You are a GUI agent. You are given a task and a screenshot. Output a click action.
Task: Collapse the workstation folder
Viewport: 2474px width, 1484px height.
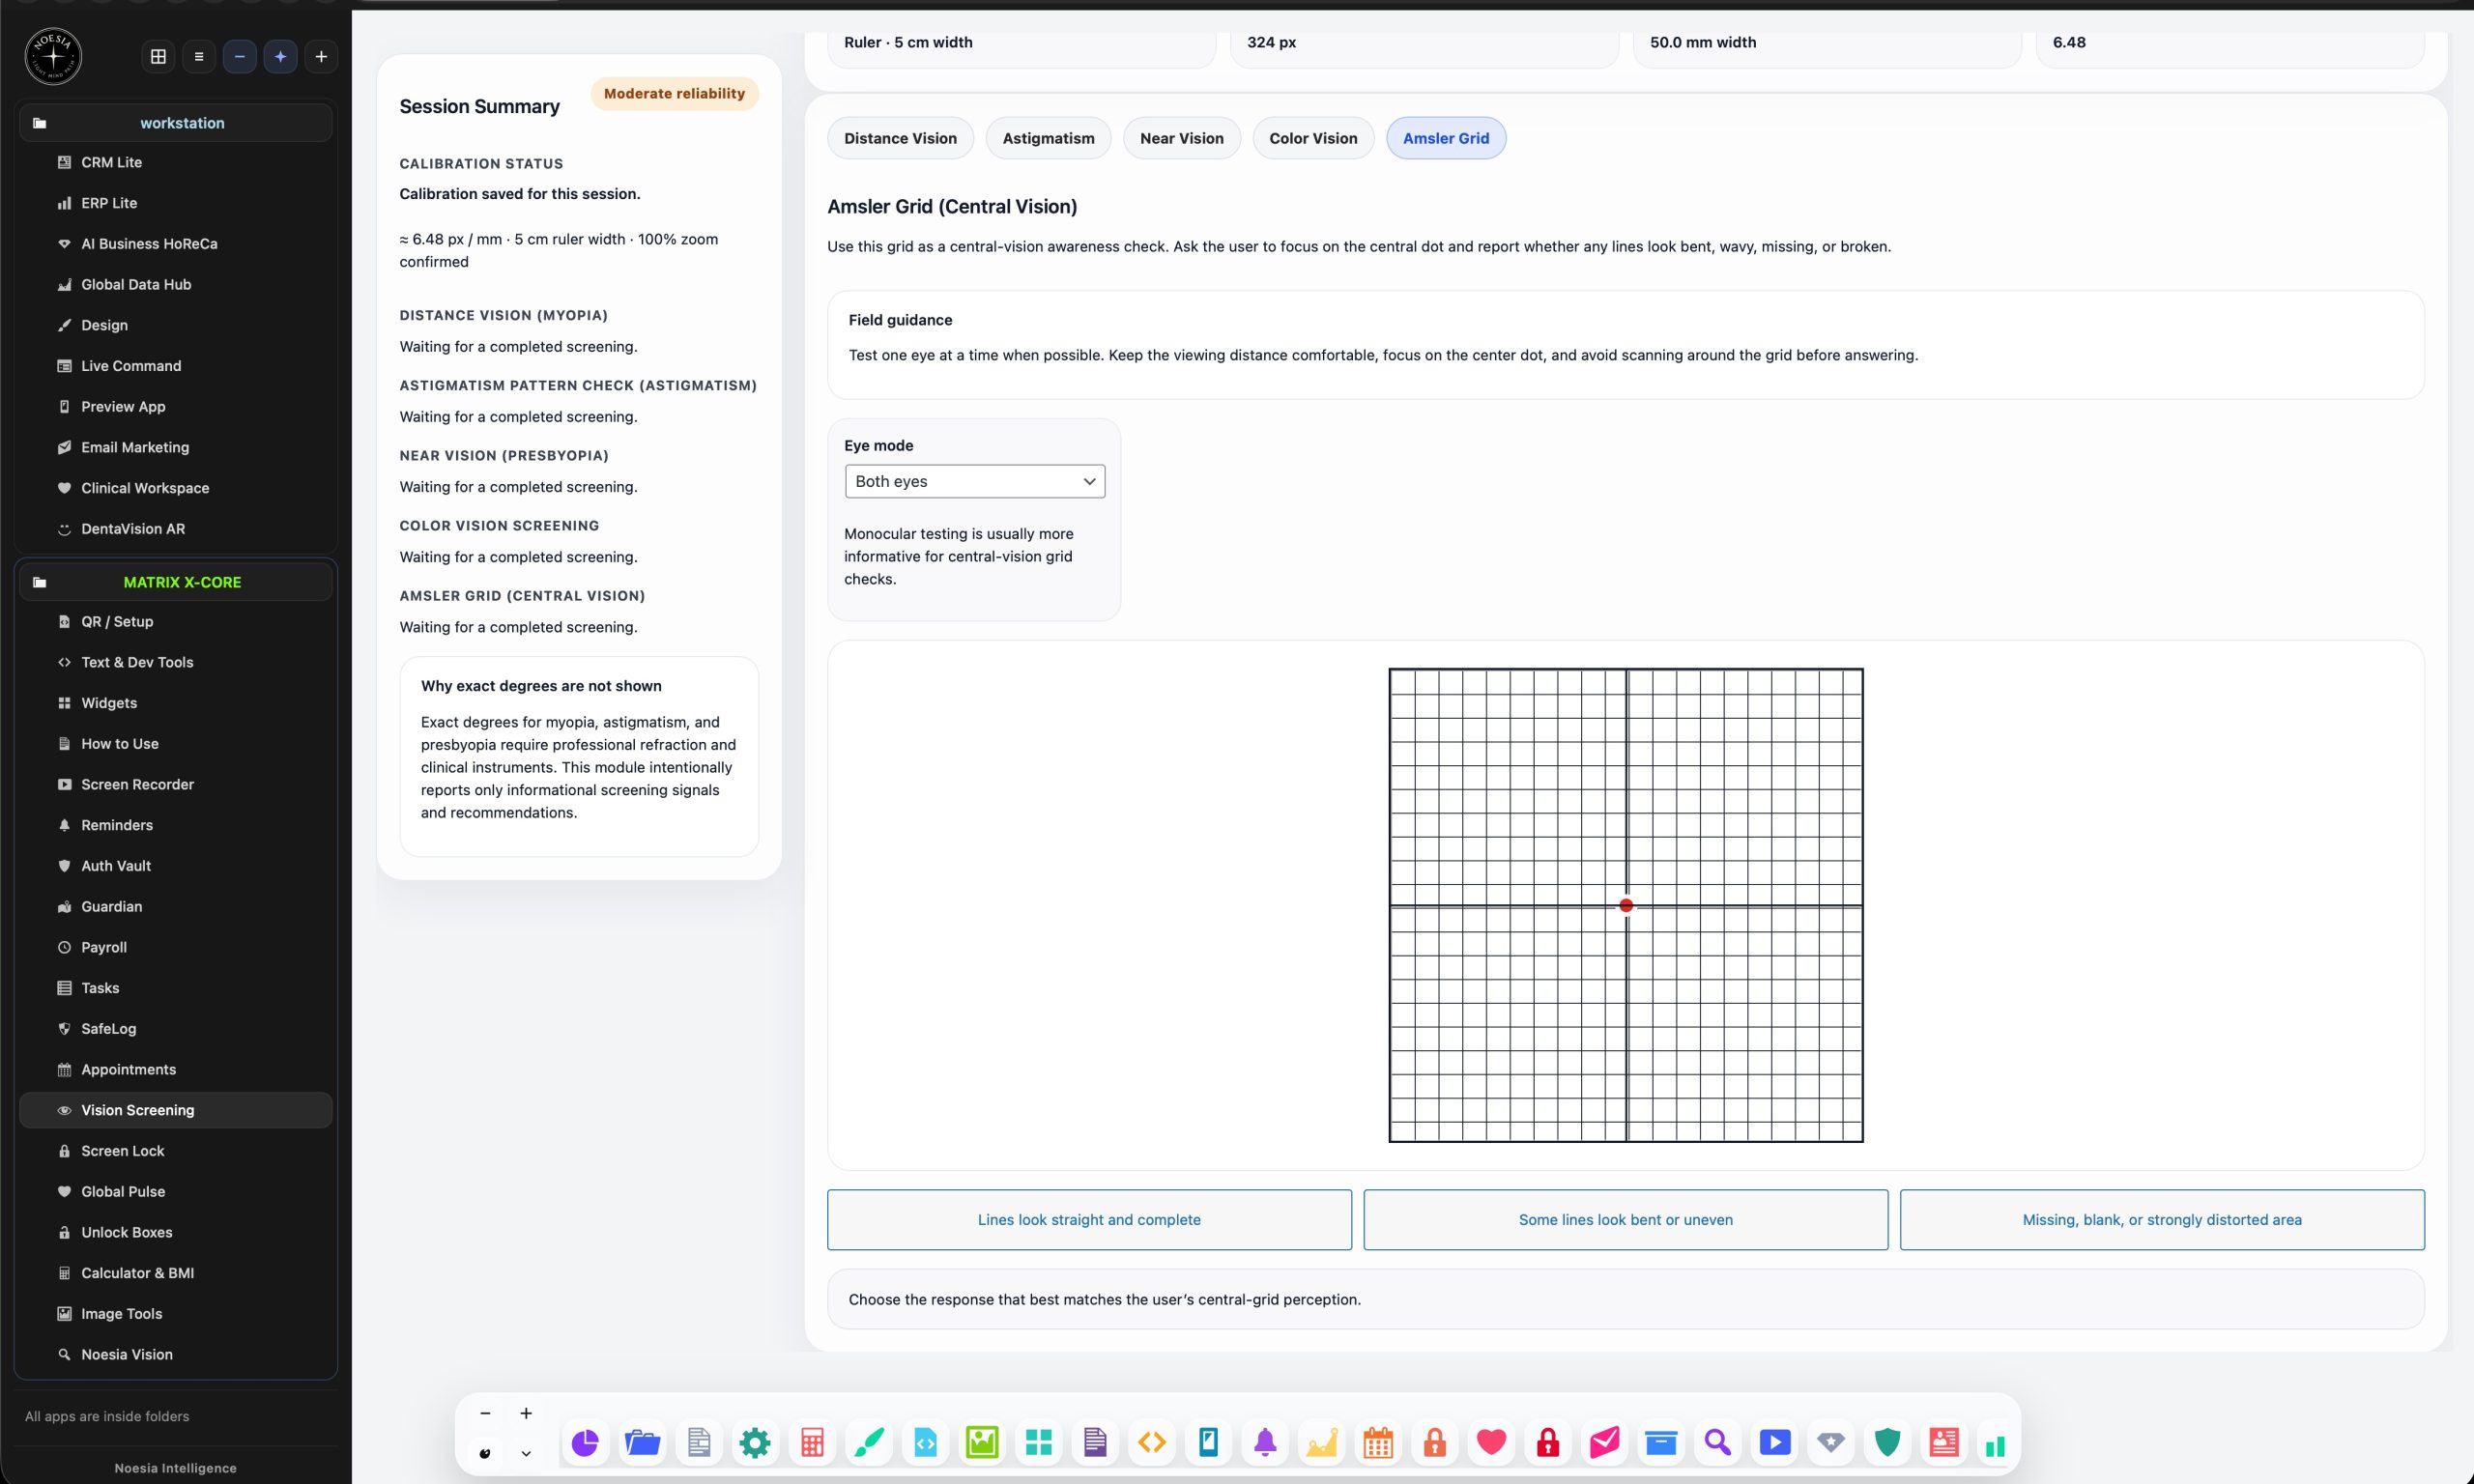176,123
